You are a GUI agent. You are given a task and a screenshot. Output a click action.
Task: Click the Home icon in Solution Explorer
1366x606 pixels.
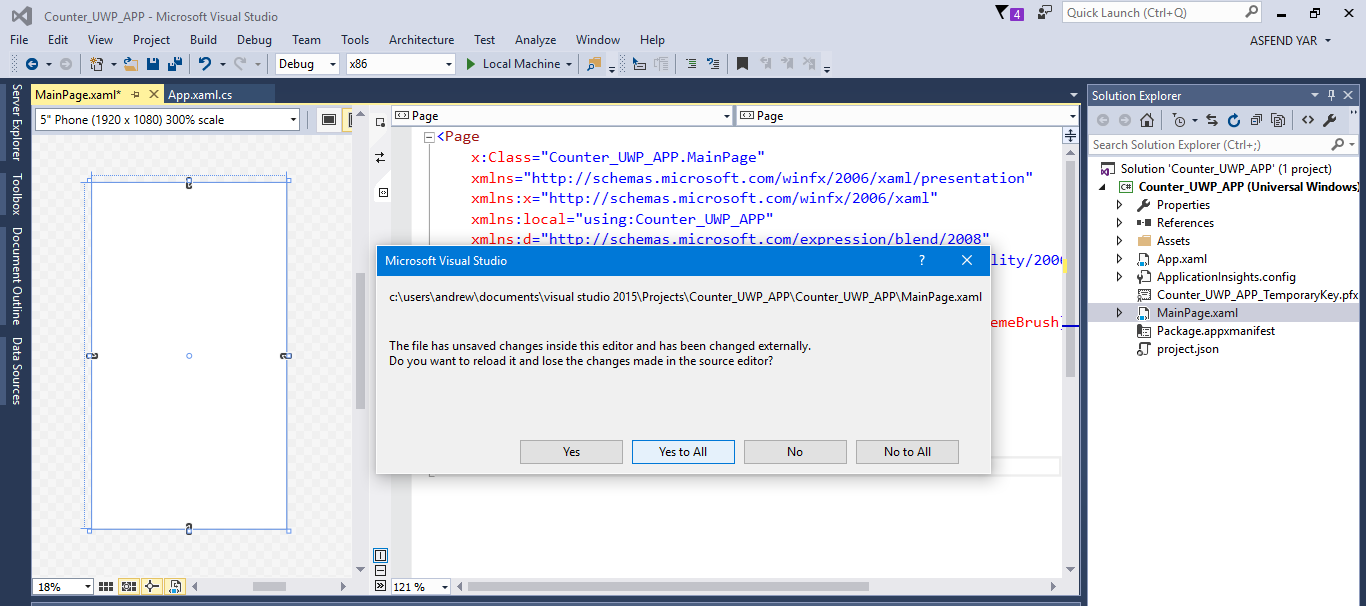[x=1147, y=120]
